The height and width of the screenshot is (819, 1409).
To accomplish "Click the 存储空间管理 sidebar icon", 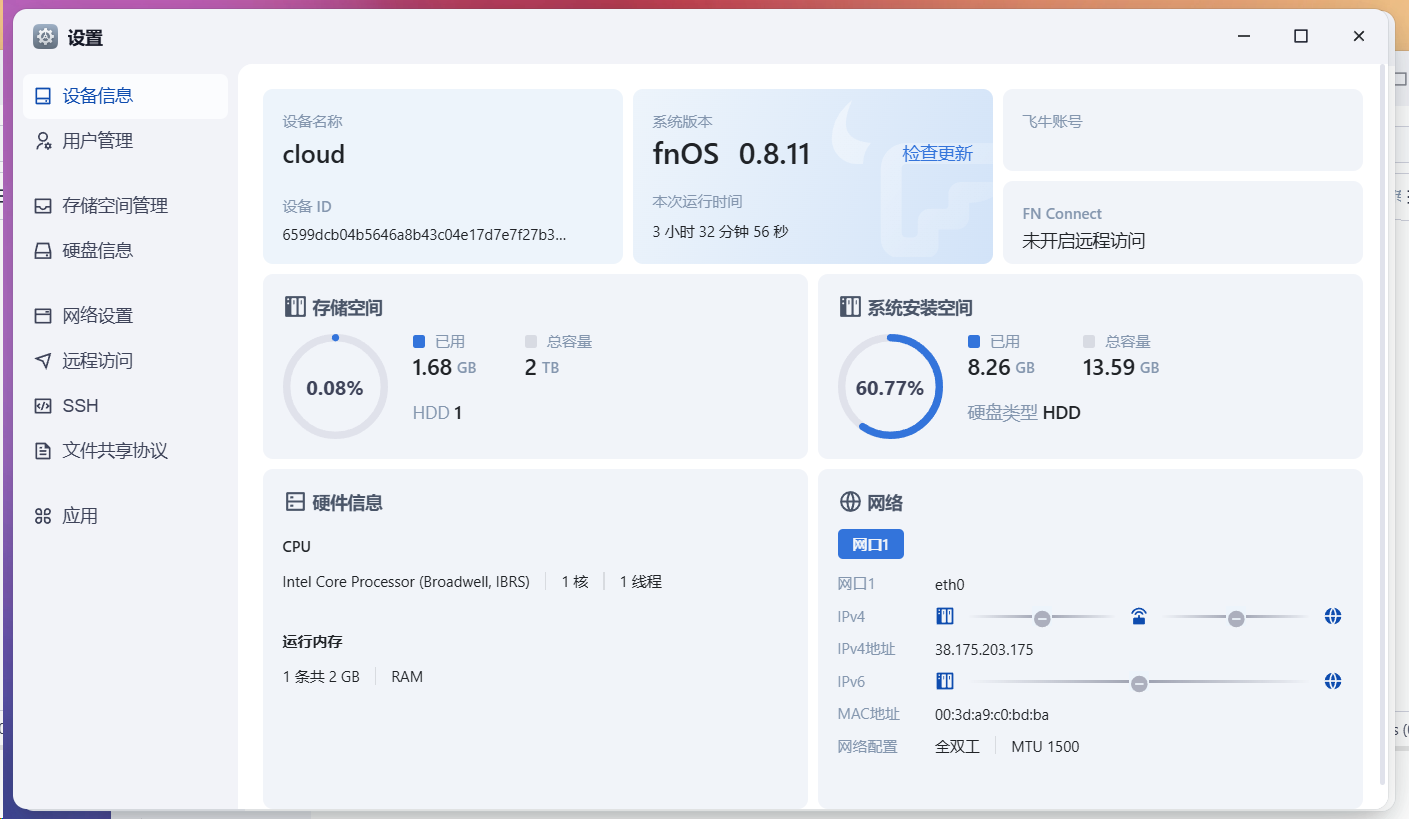I will coord(43,206).
